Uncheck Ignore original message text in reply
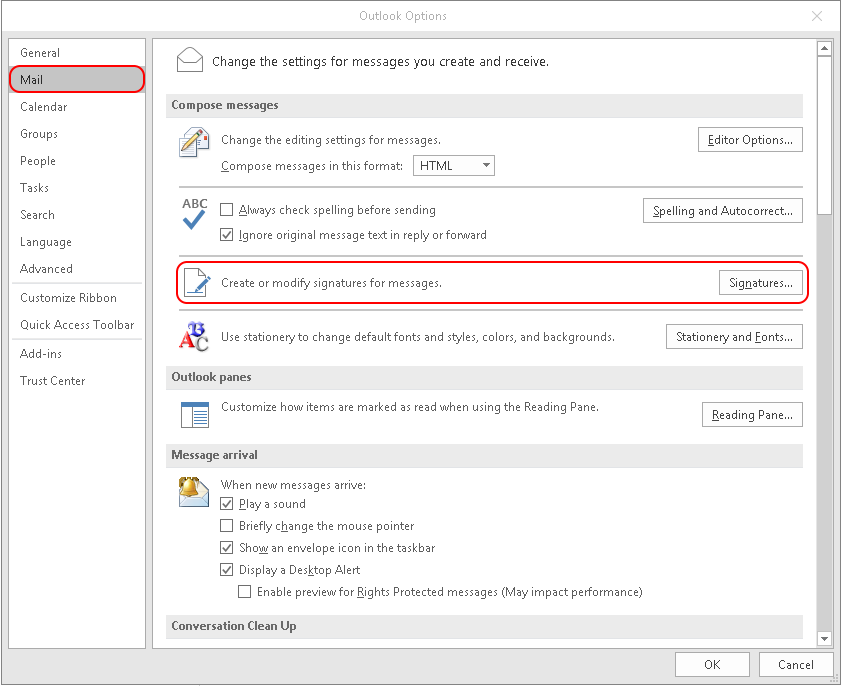The image size is (842, 686). click(x=227, y=235)
